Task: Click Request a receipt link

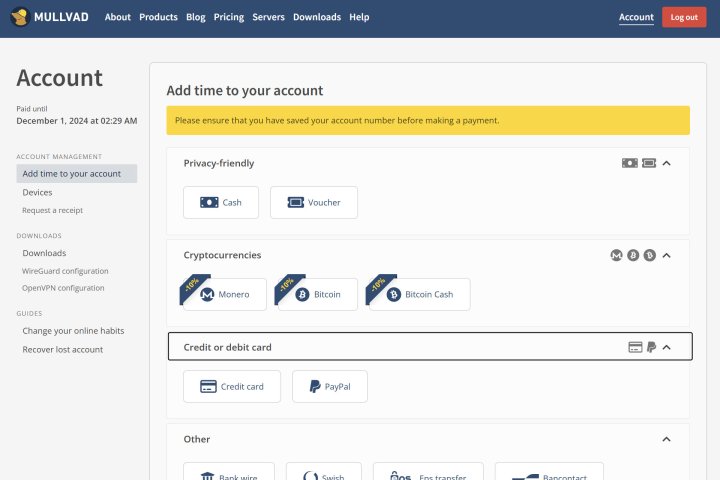Action: (x=52, y=210)
